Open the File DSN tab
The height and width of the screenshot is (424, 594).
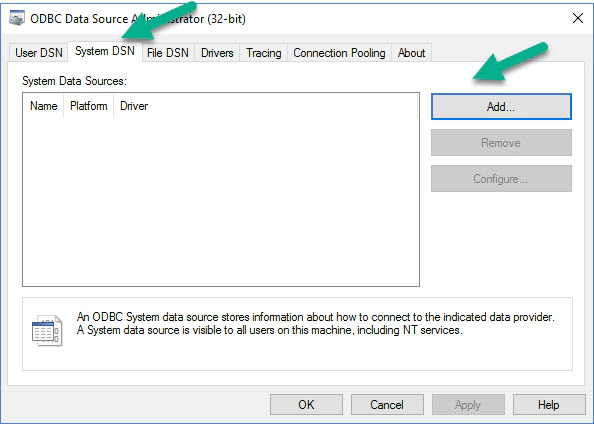[168, 53]
